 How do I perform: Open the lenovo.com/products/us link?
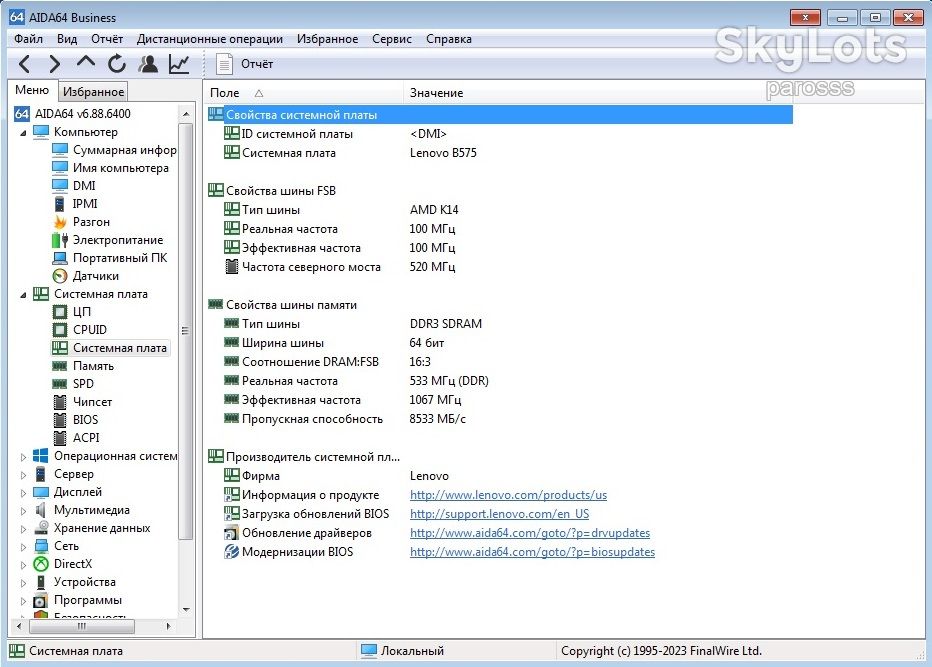coord(508,495)
